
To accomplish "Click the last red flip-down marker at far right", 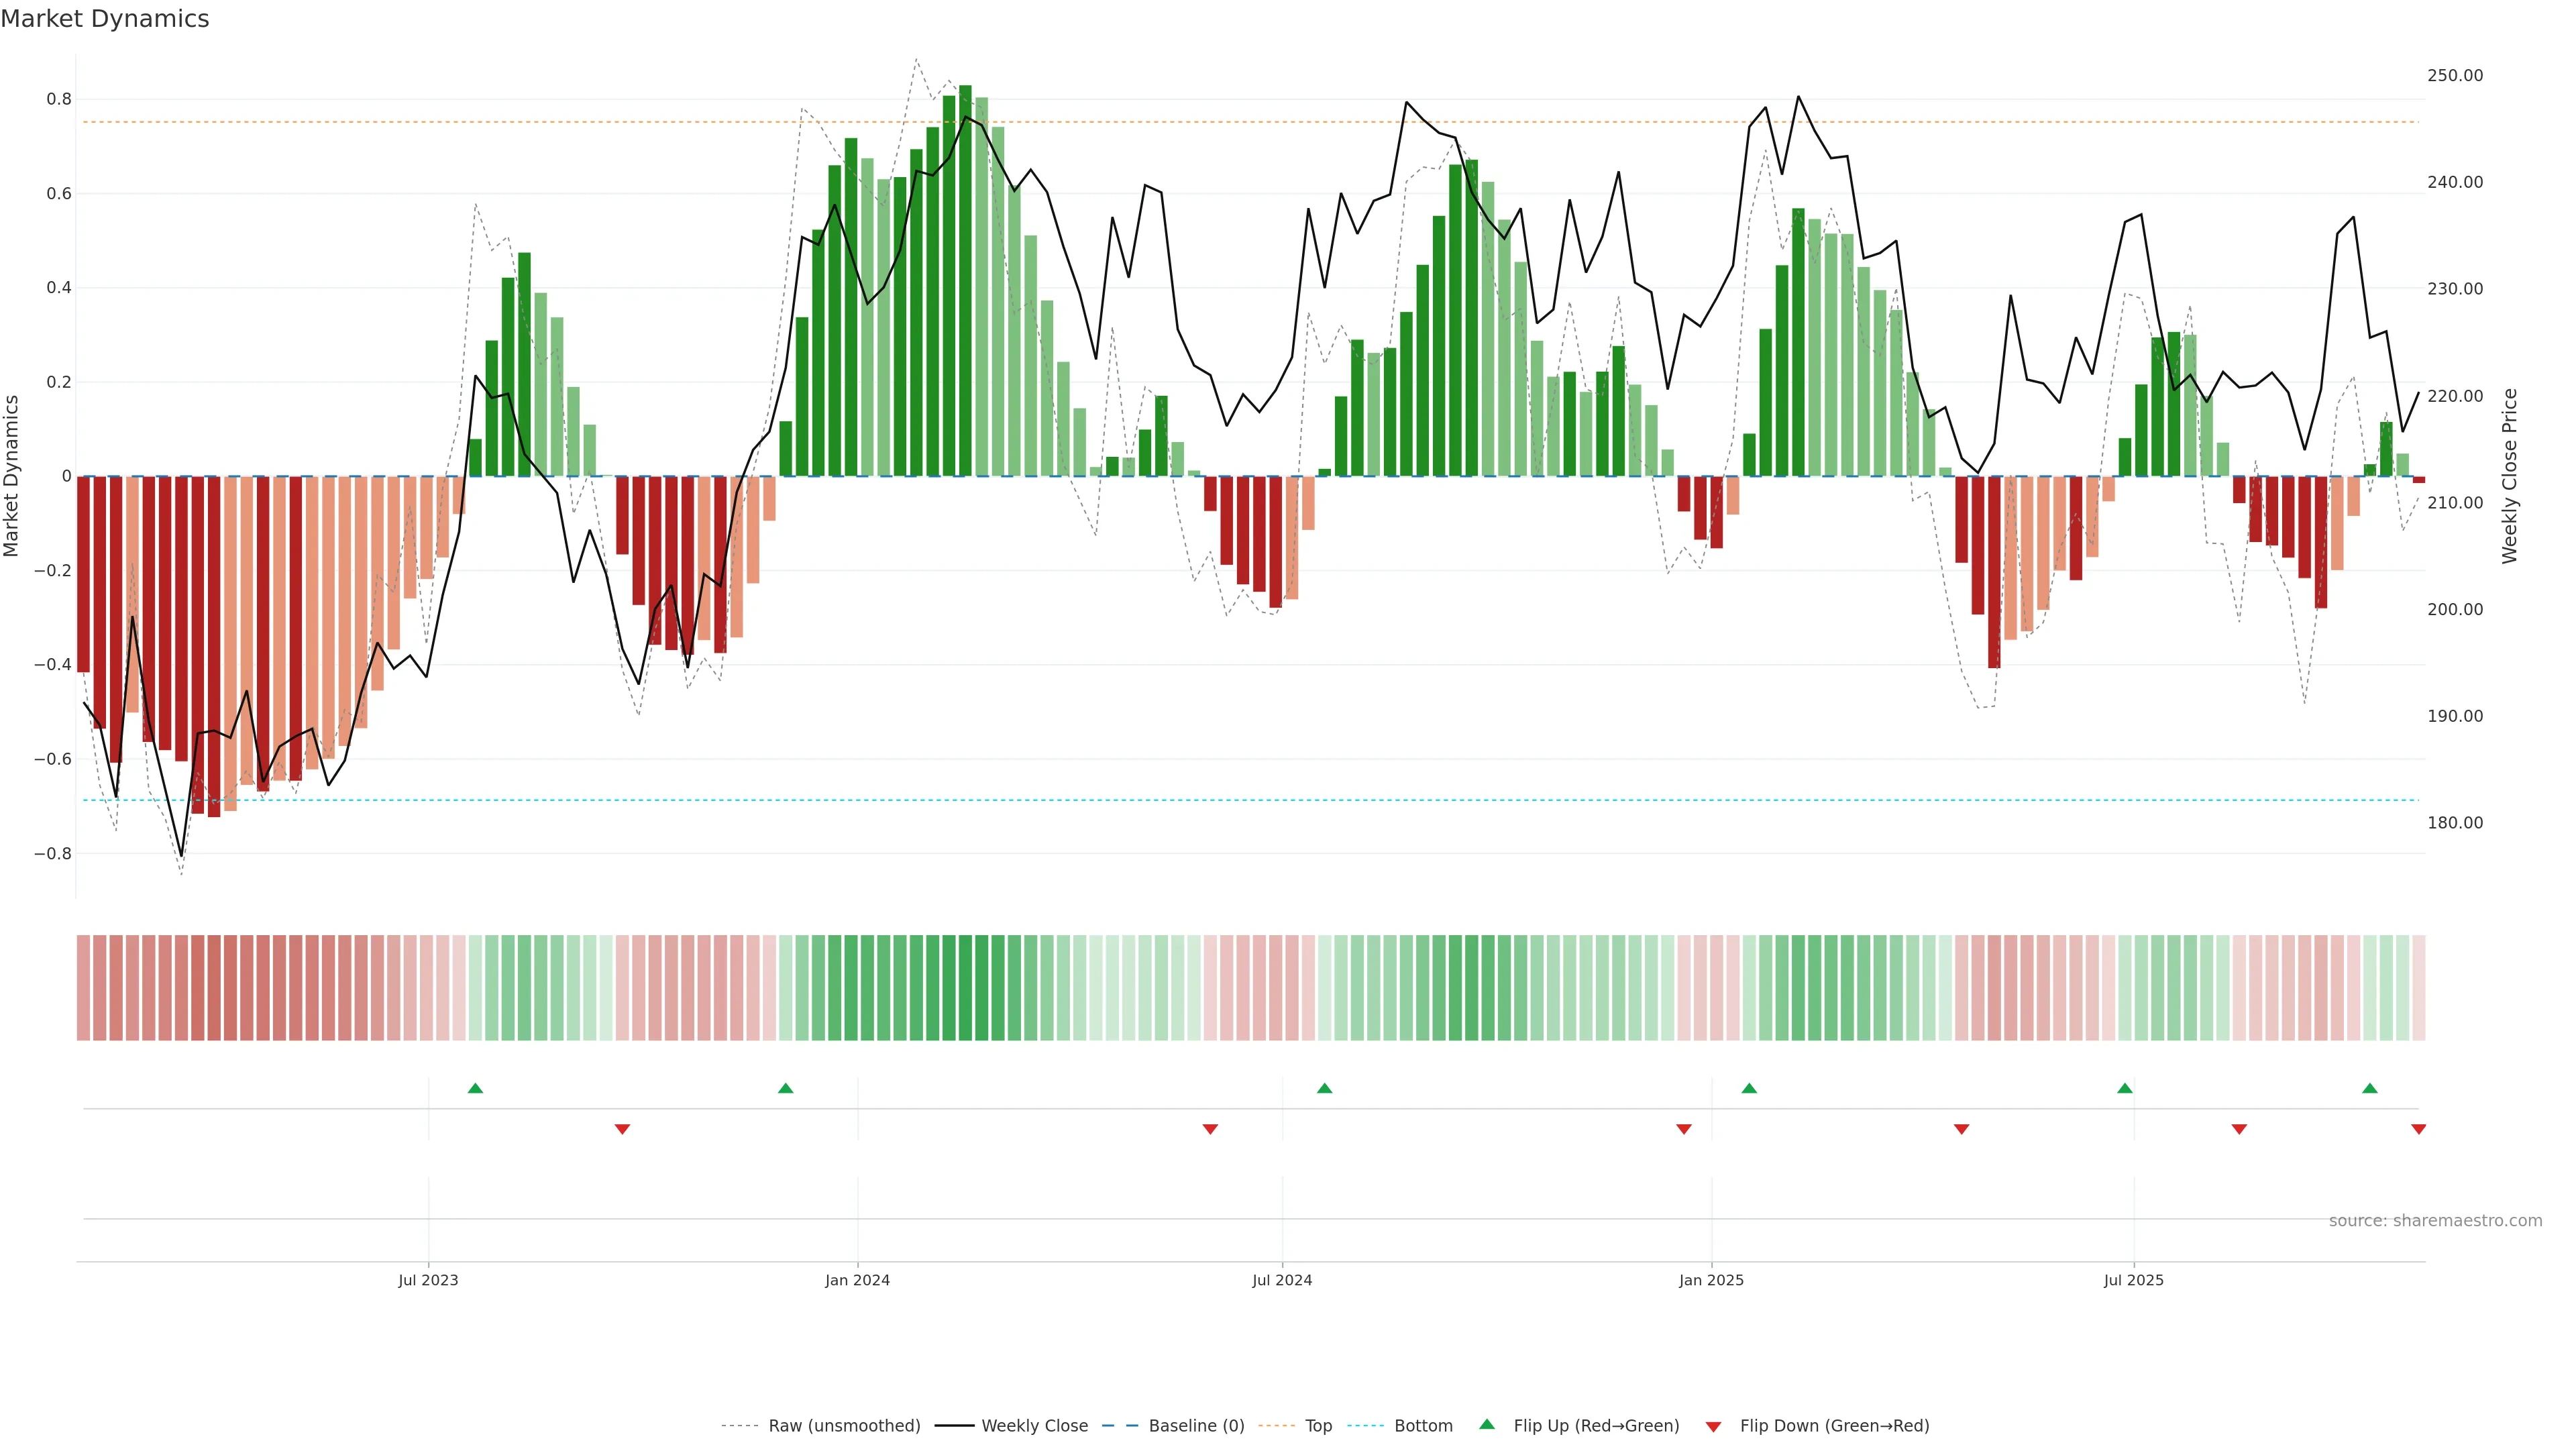I will tap(2418, 1129).
